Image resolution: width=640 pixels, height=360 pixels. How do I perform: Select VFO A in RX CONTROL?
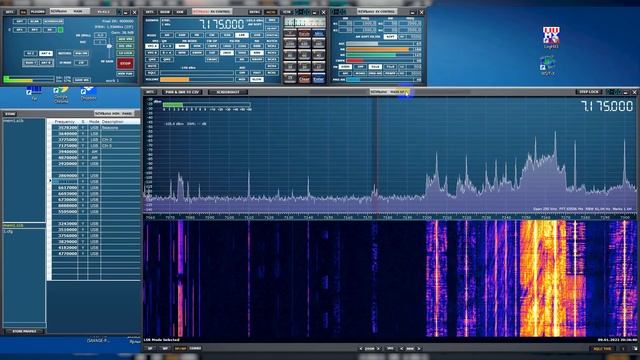(152, 46)
